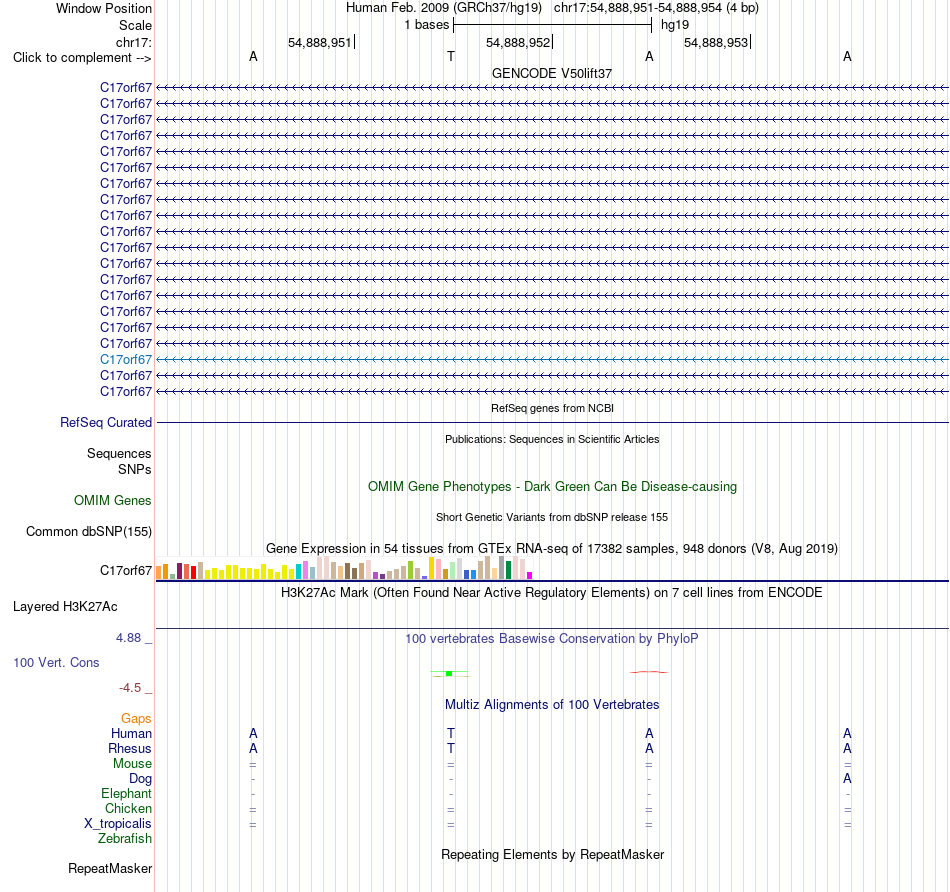The image size is (950, 892).
Task: Open 'Multiz Alignments of 100 Vertebrates' title
Action: click(552, 705)
